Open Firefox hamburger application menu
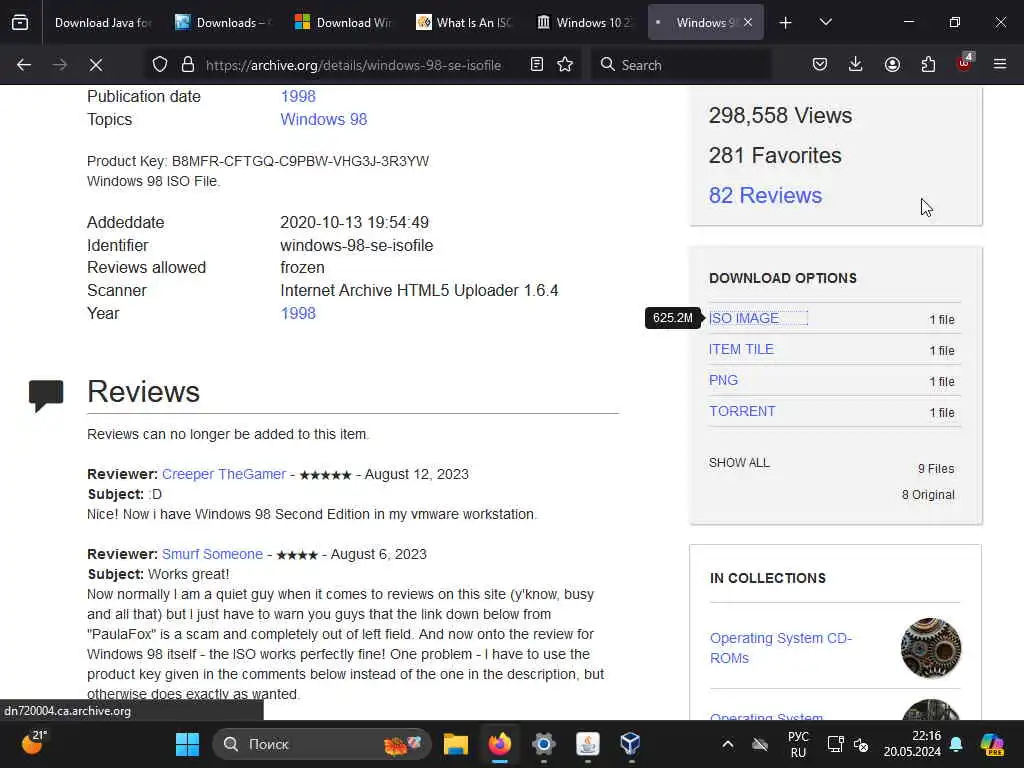The height and width of the screenshot is (768, 1024). pyautogui.click(x=1000, y=65)
